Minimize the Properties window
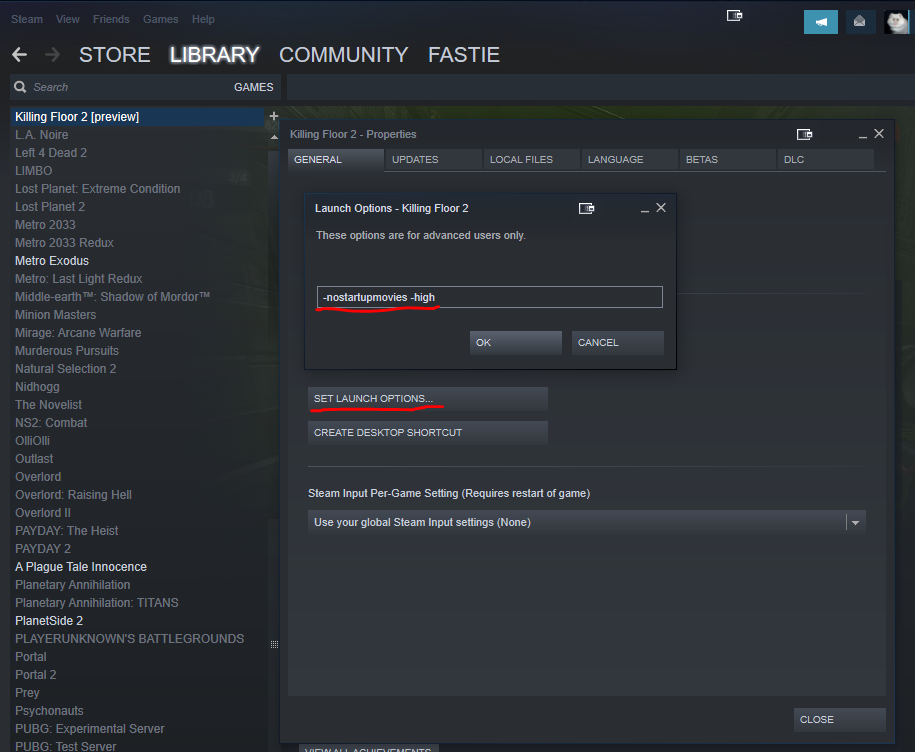915x752 pixels. point(862,135)
